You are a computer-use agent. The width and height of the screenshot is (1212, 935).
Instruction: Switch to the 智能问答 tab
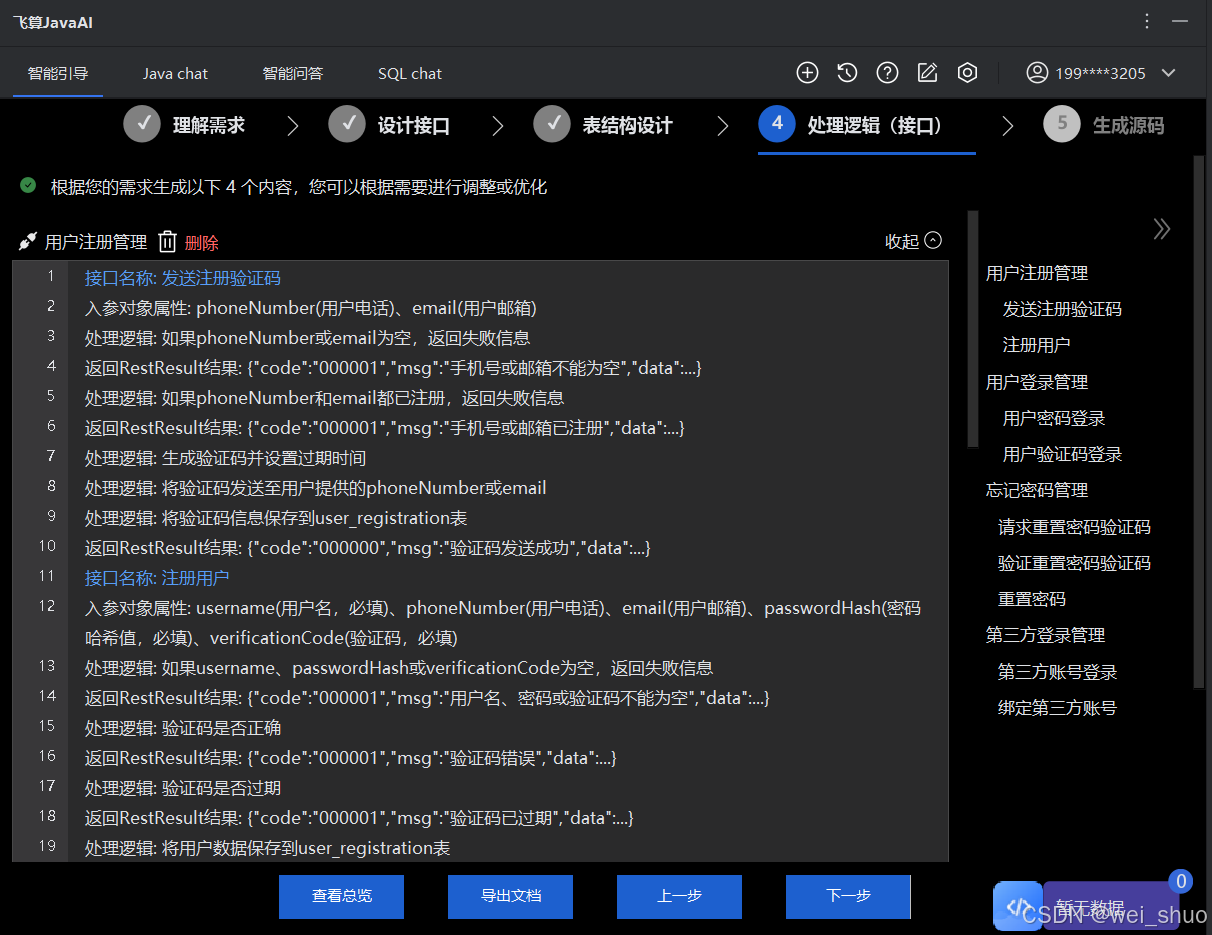[293, 73]
